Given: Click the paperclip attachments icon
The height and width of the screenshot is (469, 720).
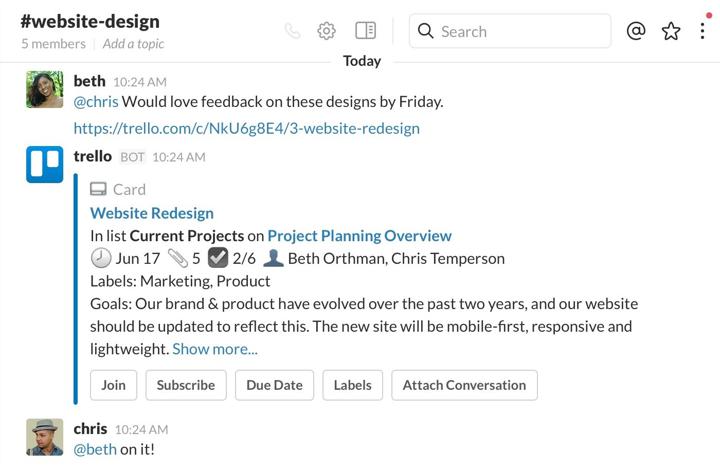Looking at the screenshot, I should 178,258.
